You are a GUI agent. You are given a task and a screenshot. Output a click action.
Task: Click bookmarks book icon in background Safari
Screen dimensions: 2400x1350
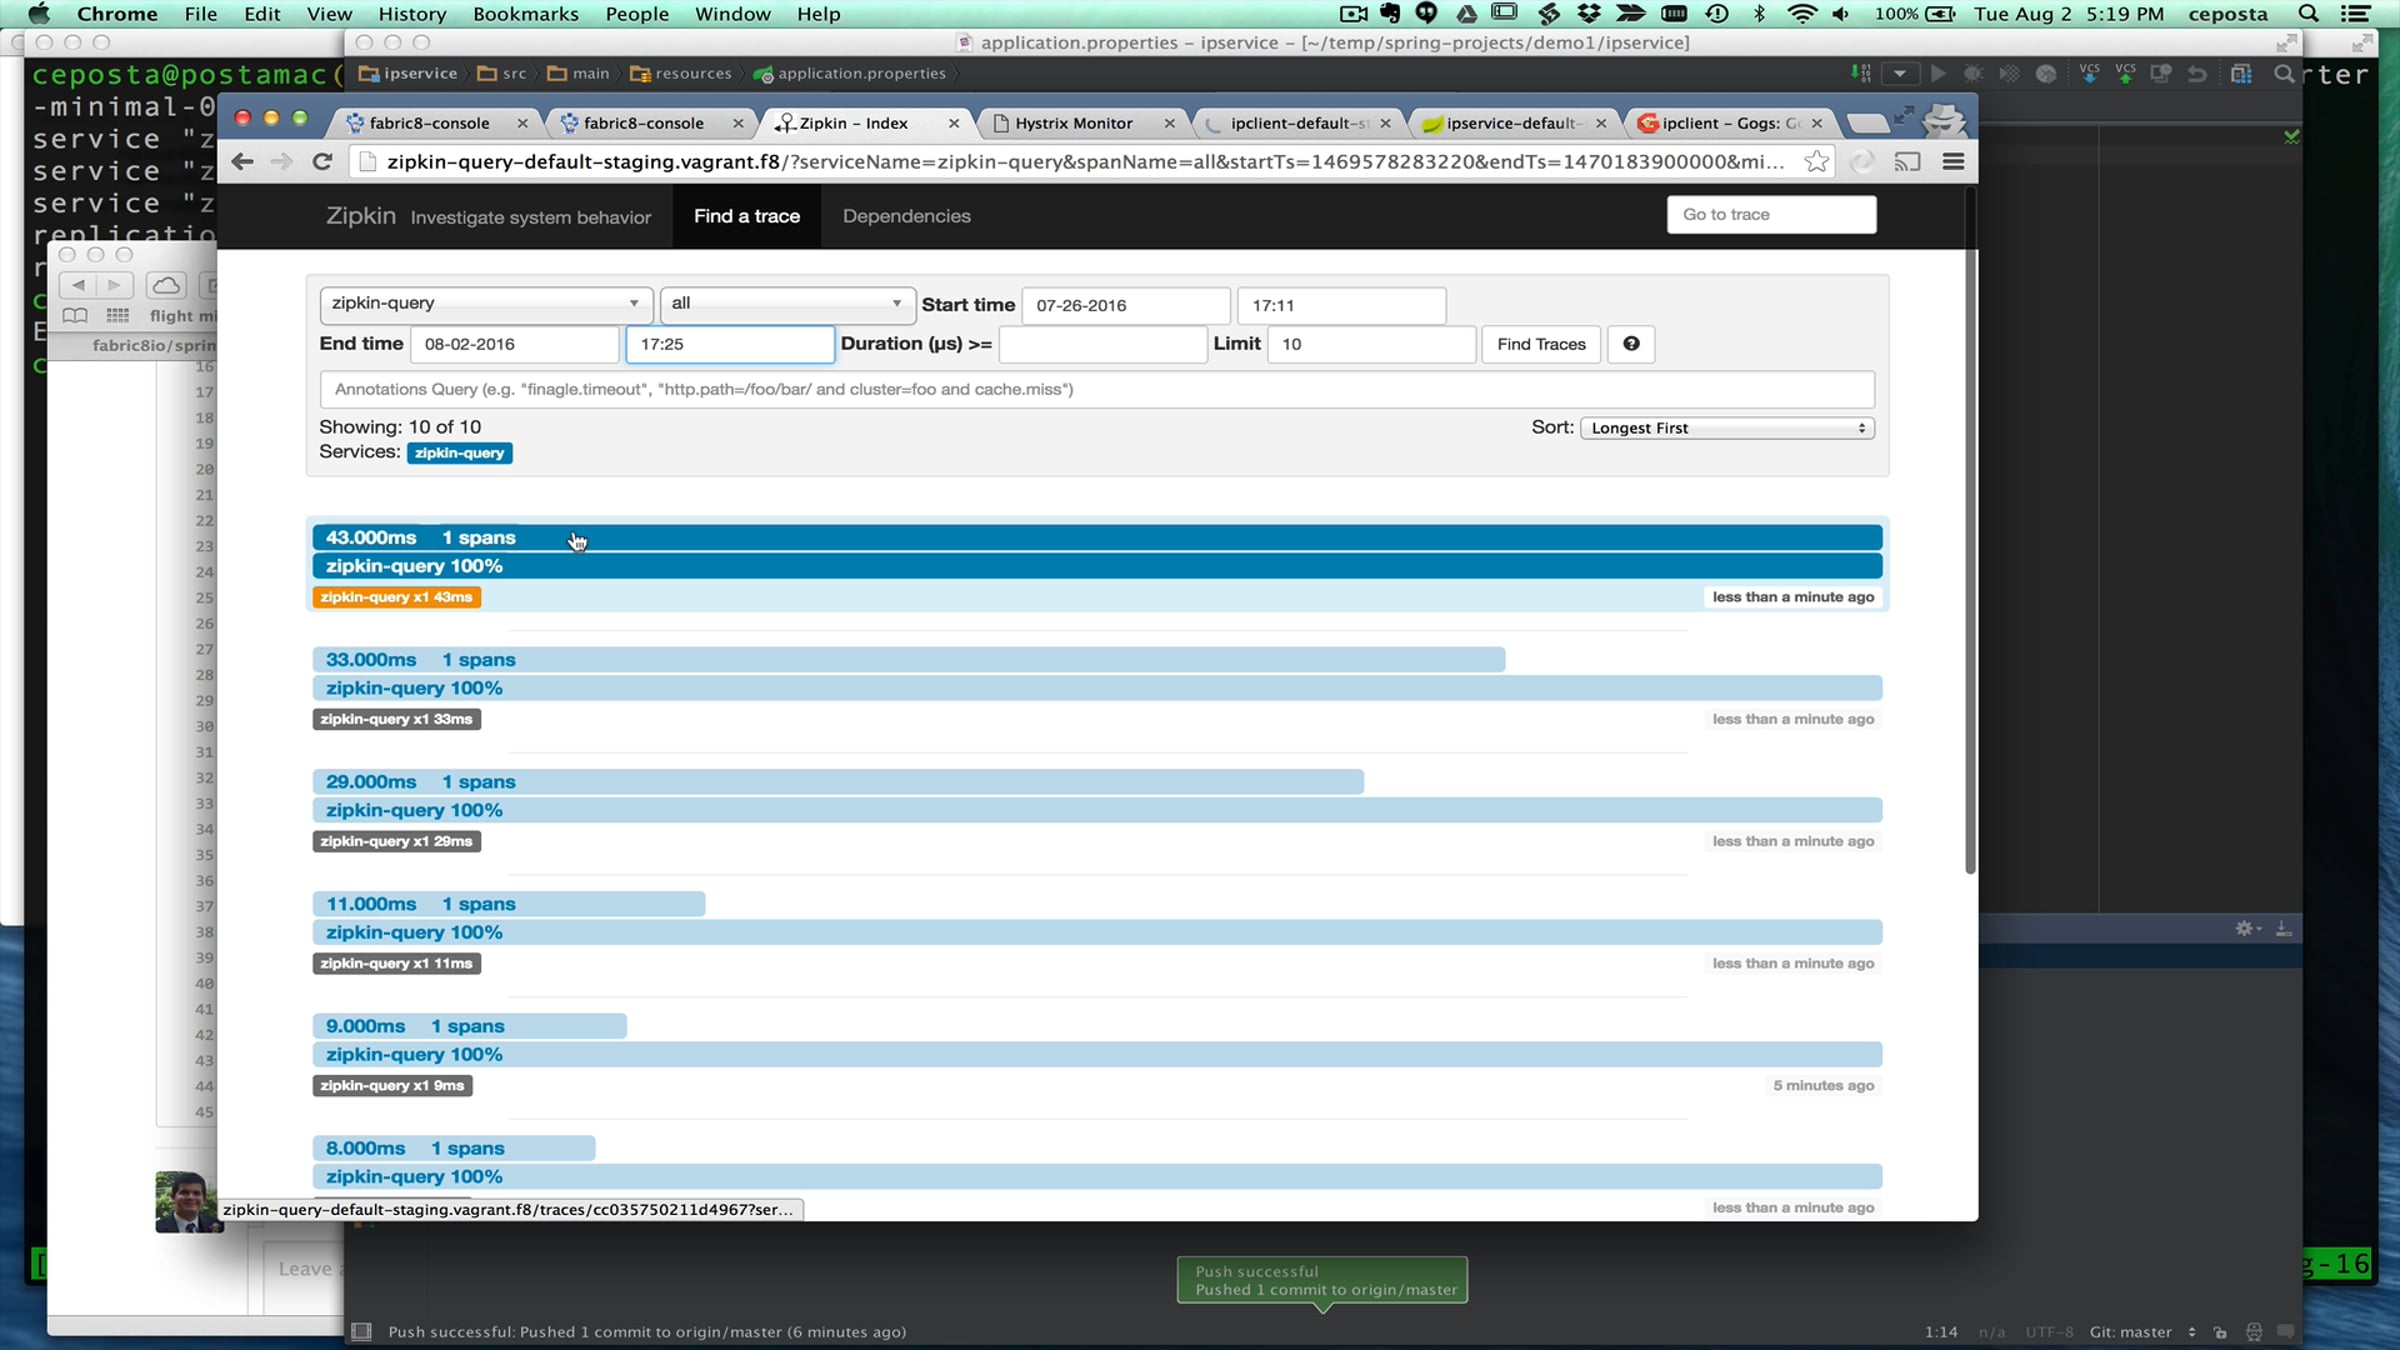pyautogui.click(x=75, y=316)
